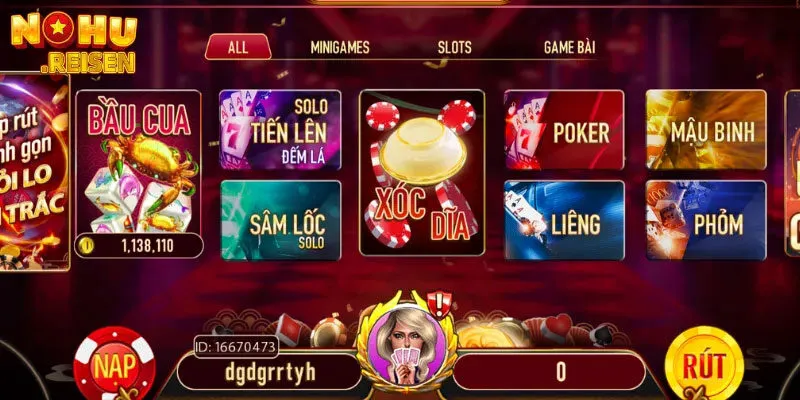Open the Phỏm card game
Image resolution: width=800 pixels, height=400 pixels.
click(x=706, y=220)
